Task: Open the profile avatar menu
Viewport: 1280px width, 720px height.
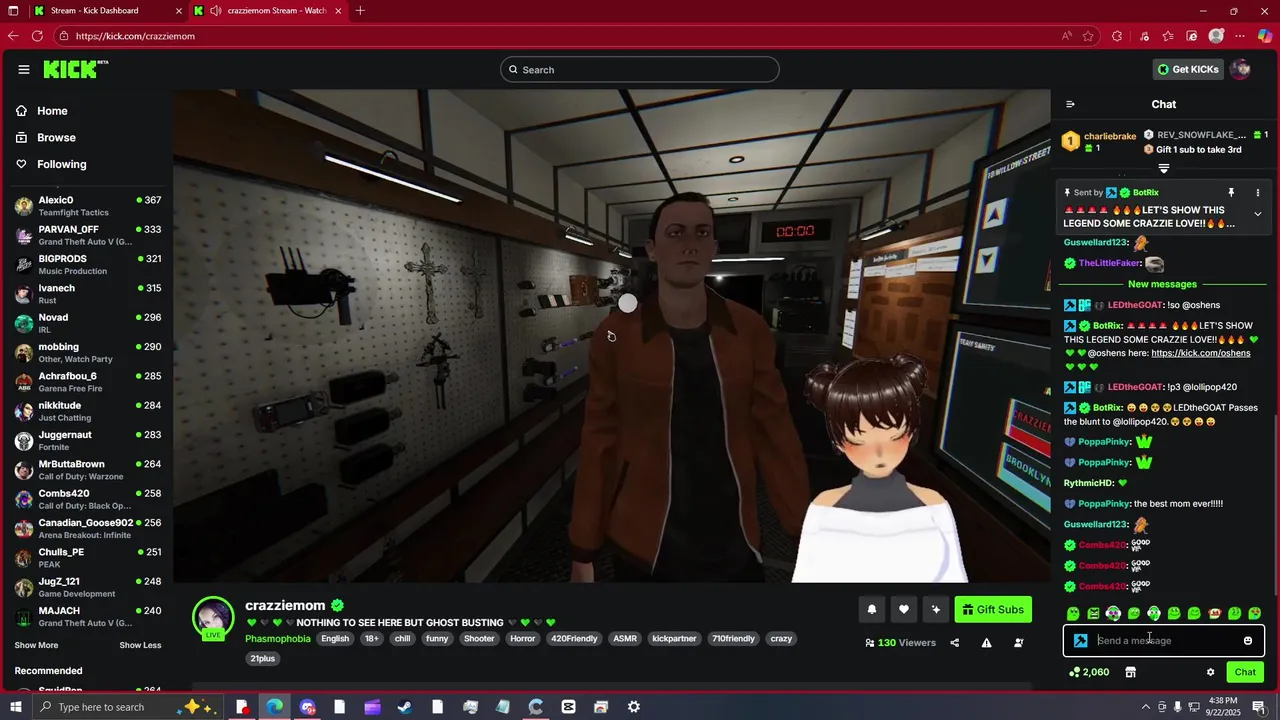Action: coord(1240,69)
